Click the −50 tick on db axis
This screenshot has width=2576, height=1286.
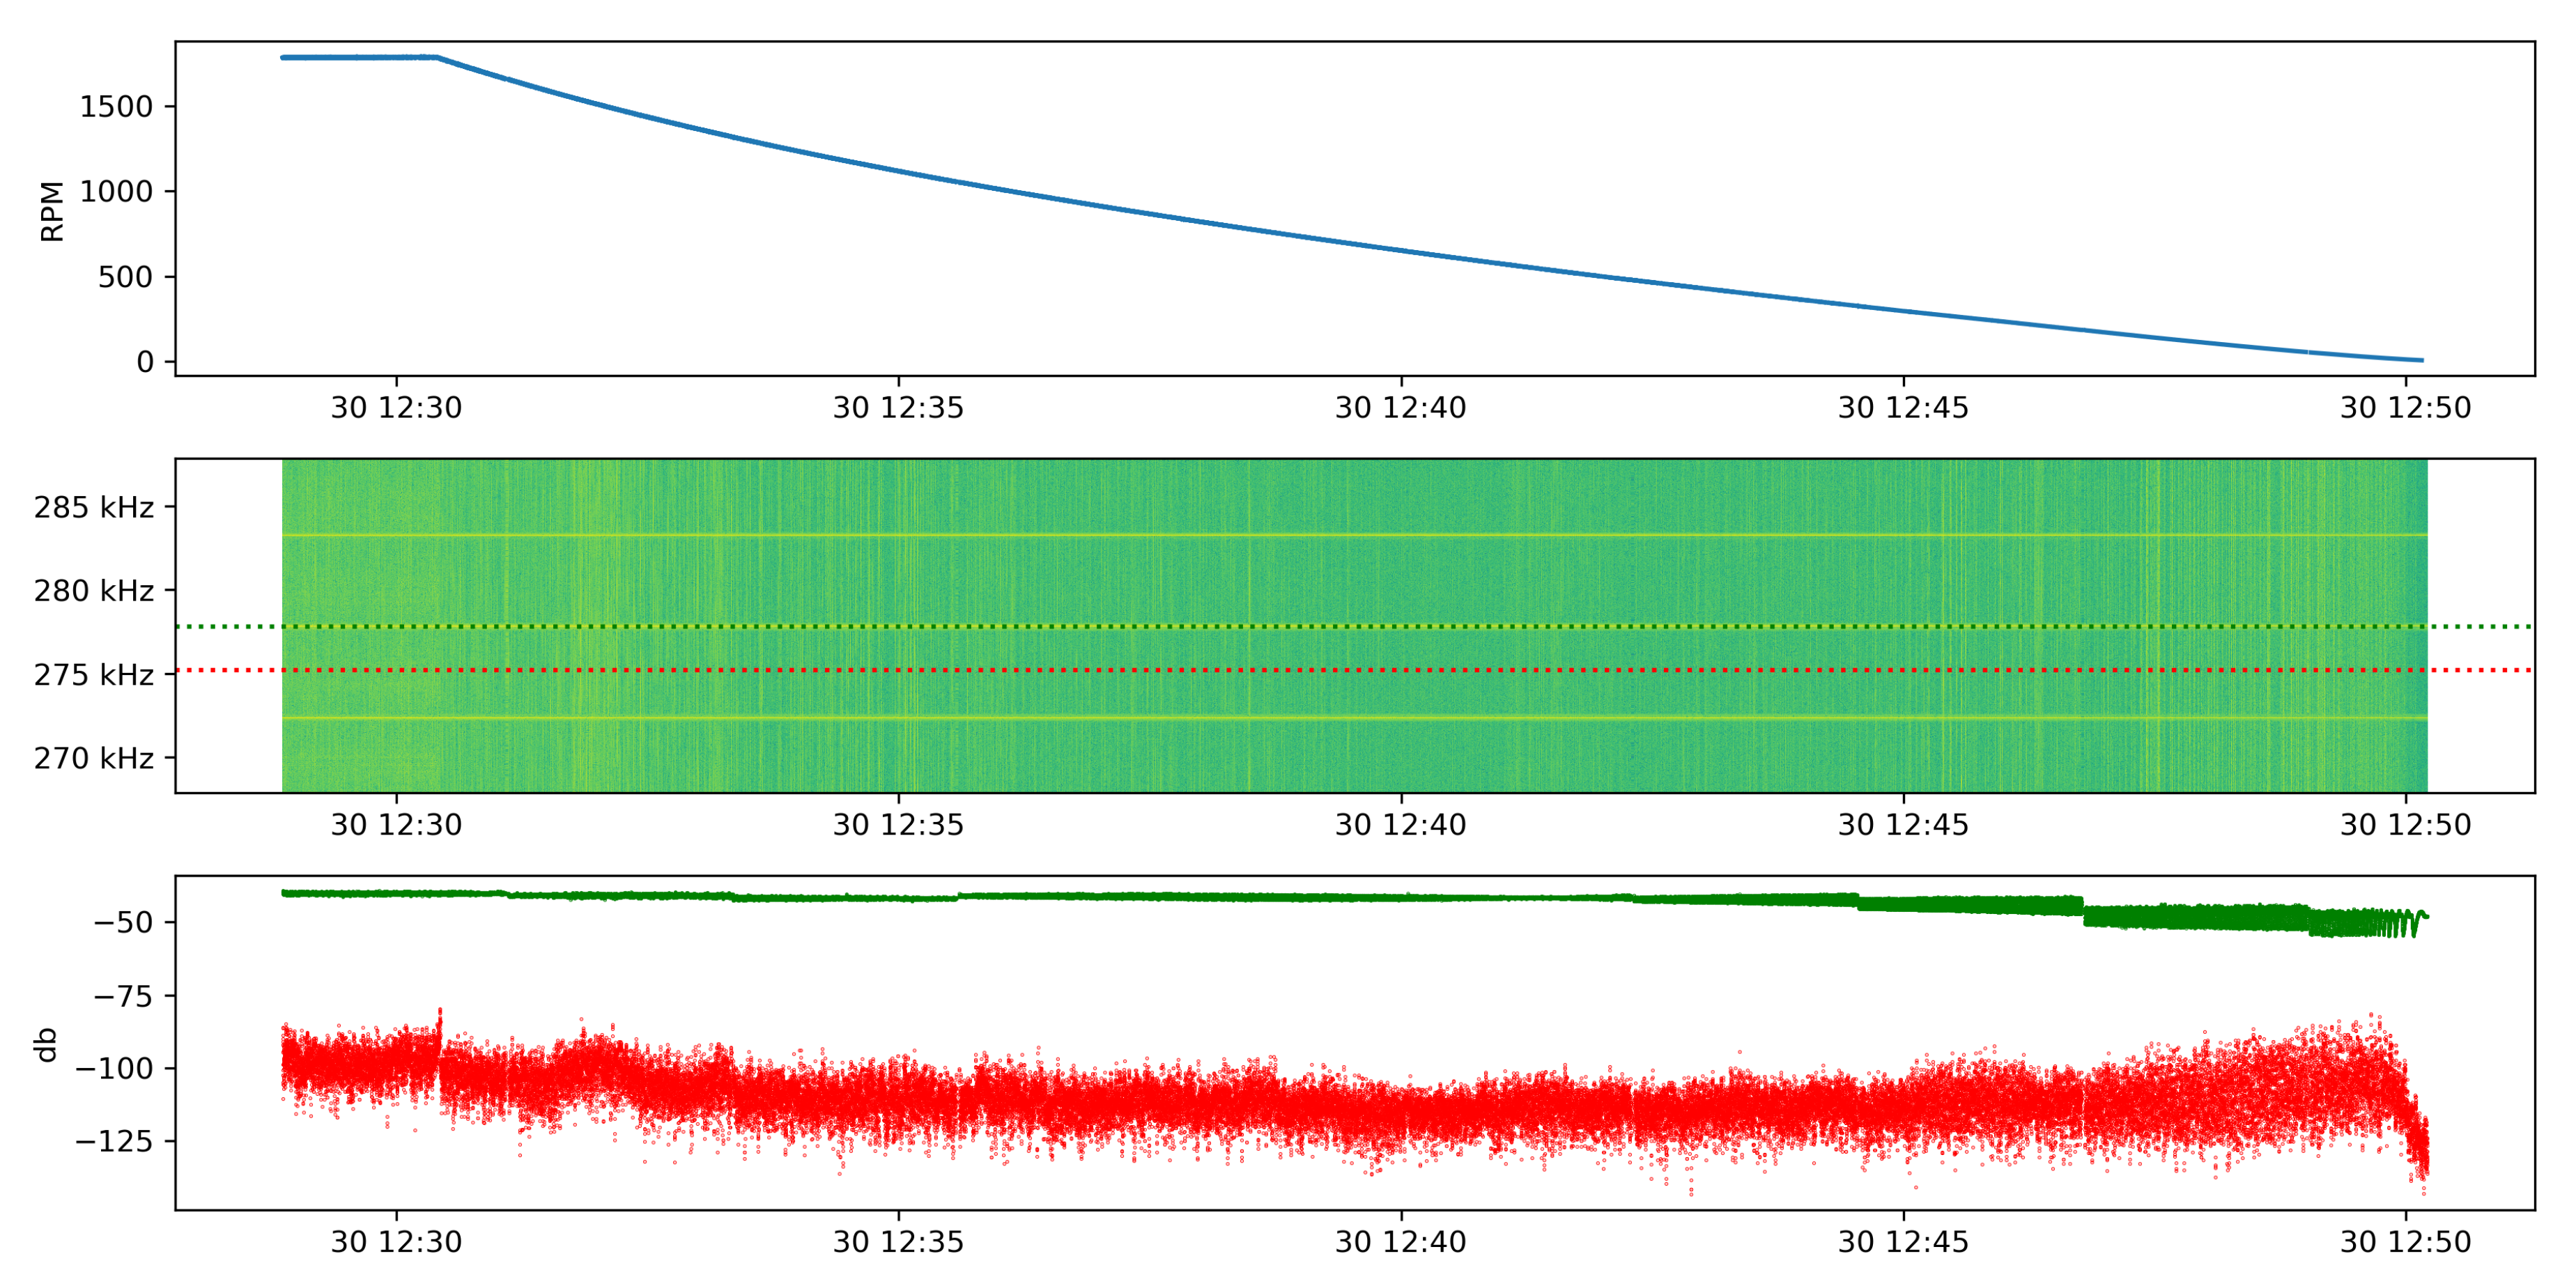[x=123, y=923]
